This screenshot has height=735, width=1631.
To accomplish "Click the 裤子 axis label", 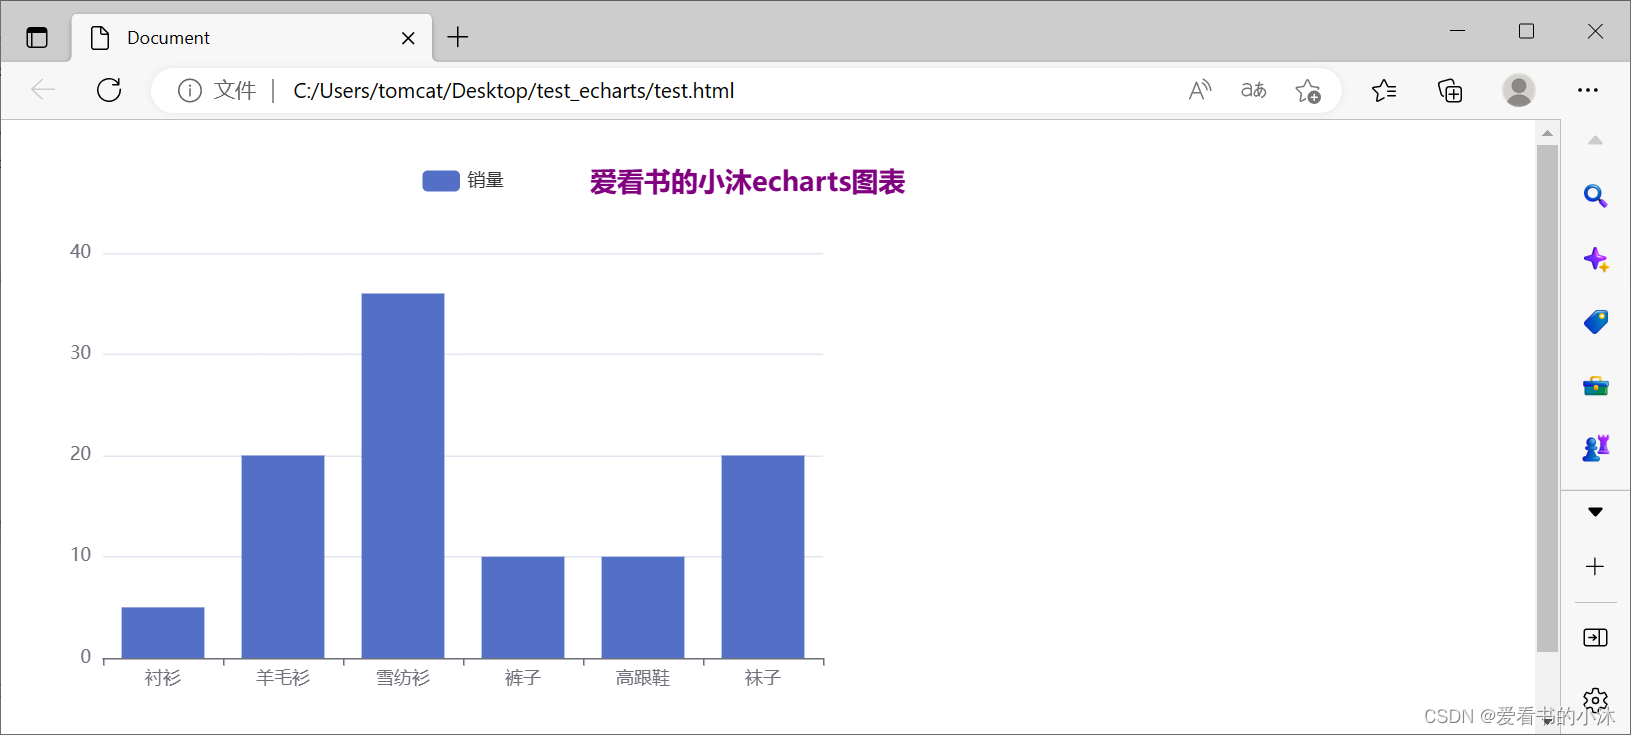I will click(x=523, y=678).
